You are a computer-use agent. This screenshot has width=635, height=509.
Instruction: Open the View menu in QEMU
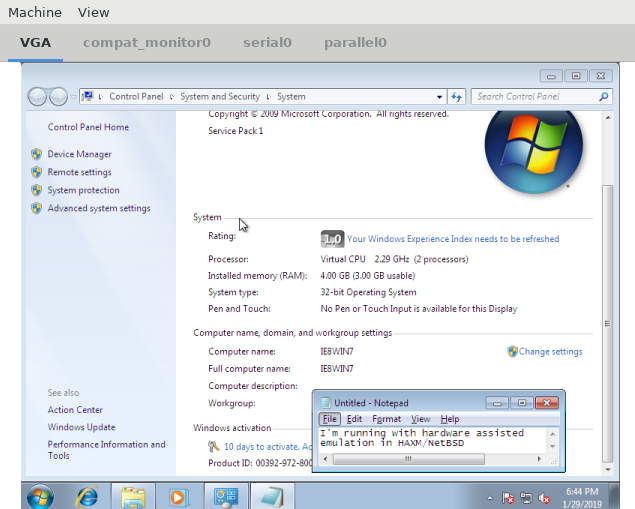[94, 12]
